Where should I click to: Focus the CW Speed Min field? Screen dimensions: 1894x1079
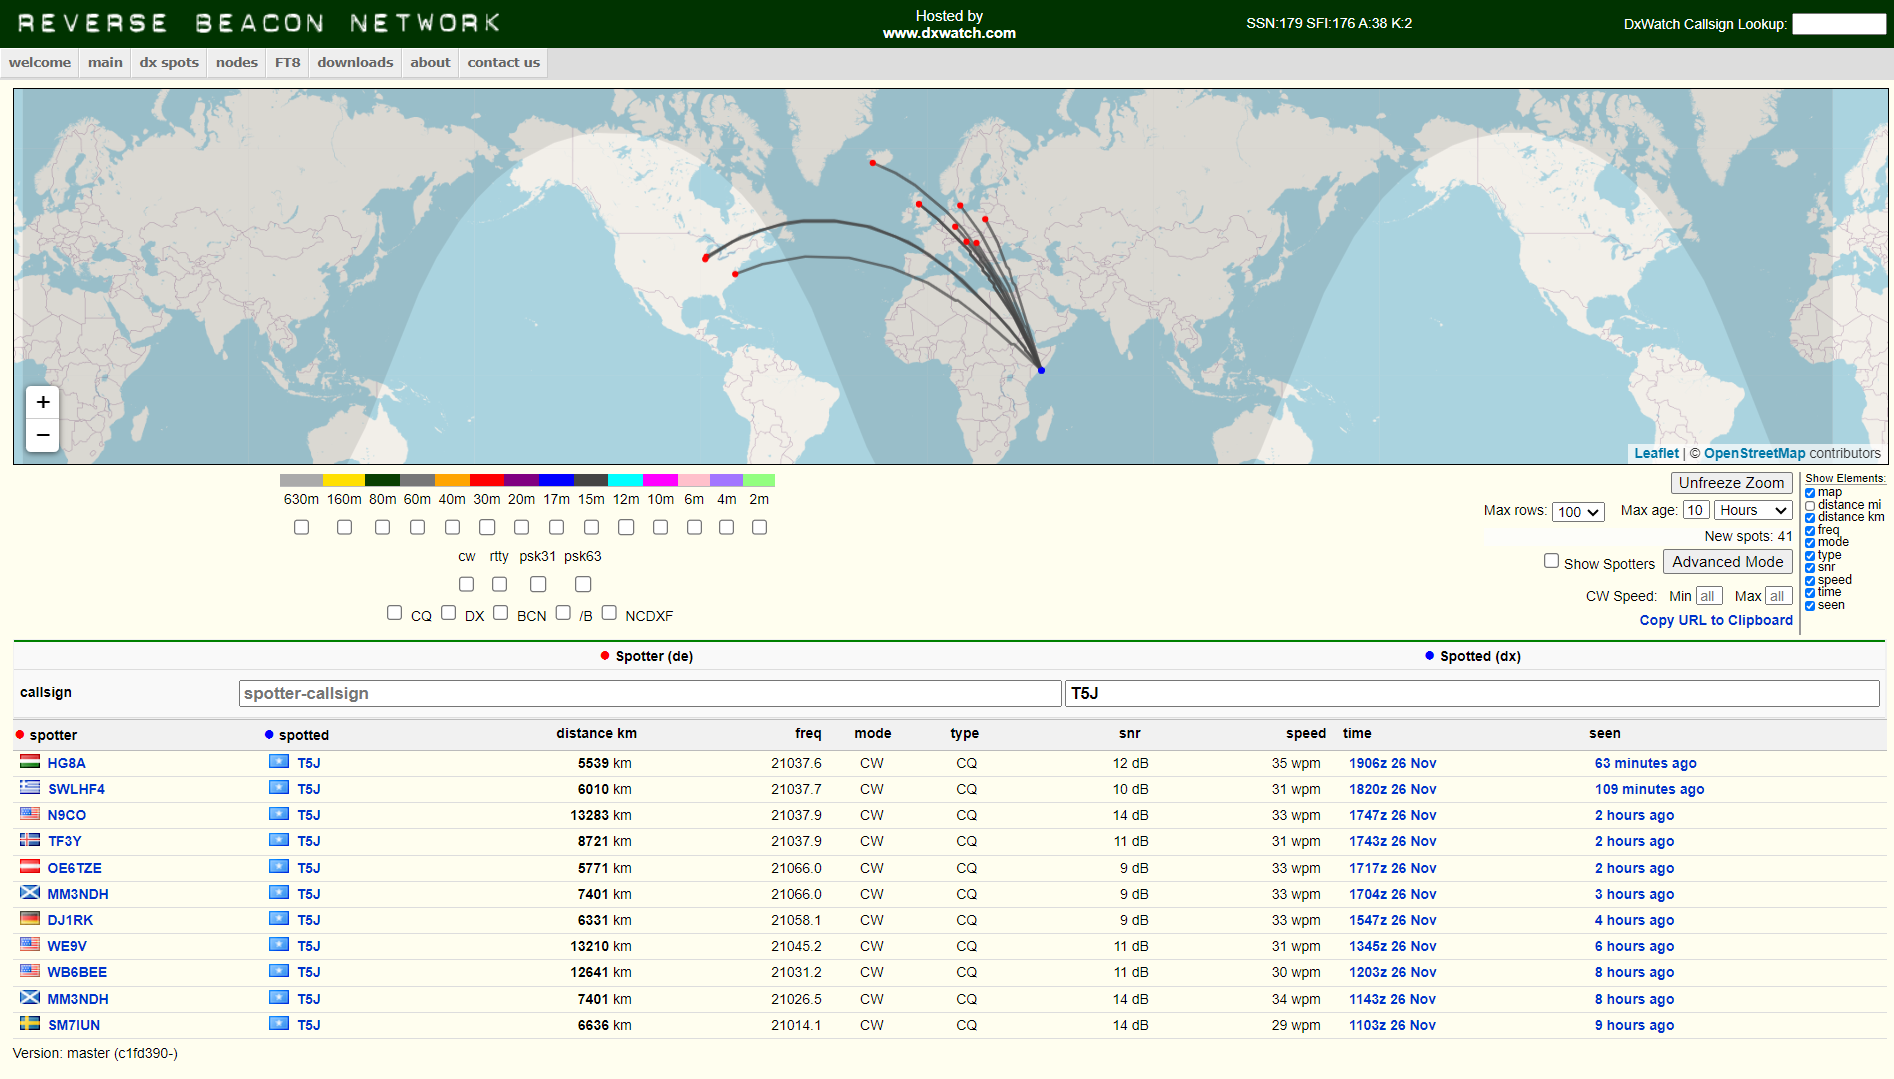click(x=1709, y=596)
